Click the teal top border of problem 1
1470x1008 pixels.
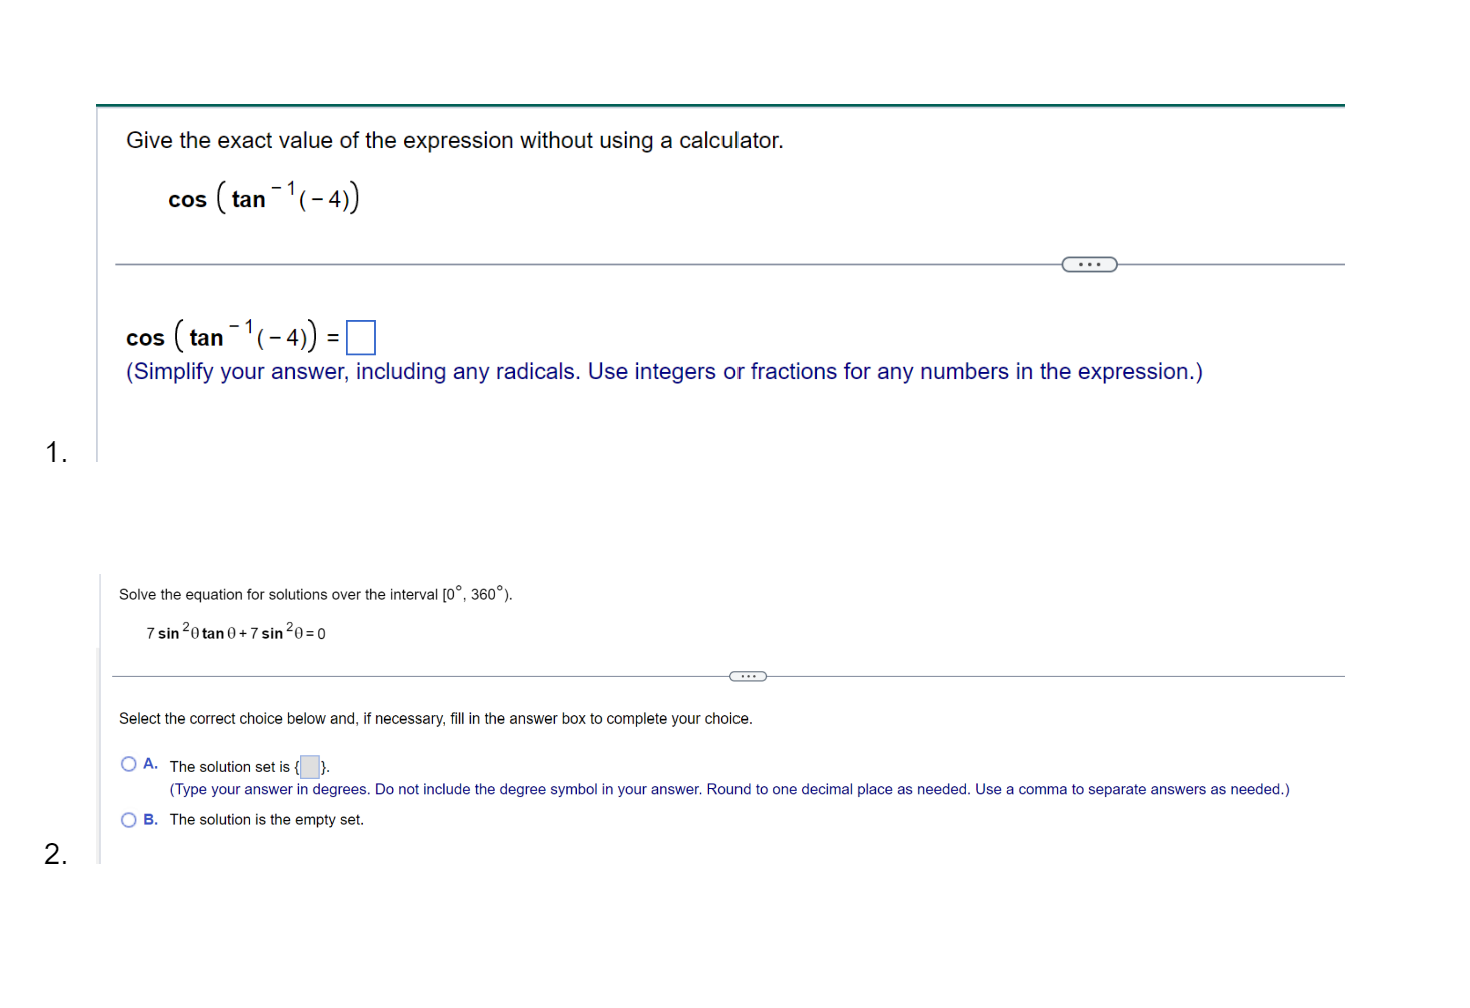(x=720, y=104)
